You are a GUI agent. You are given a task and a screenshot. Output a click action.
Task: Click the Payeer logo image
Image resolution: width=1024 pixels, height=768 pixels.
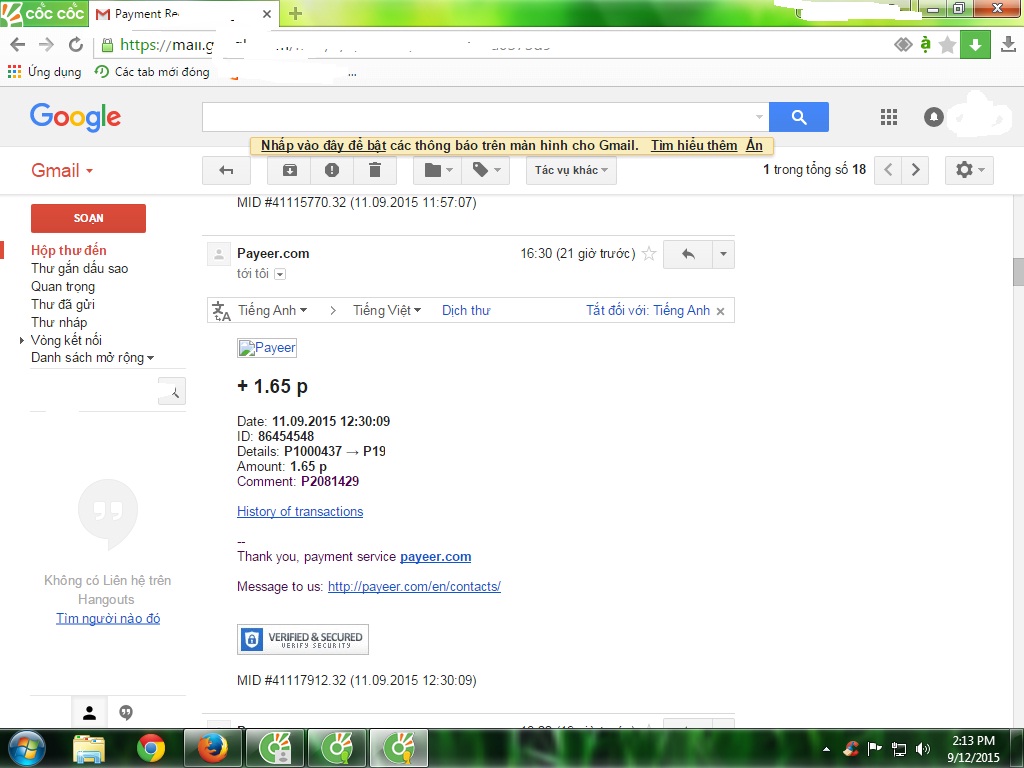pyautogui.click(x=267, y=348)
